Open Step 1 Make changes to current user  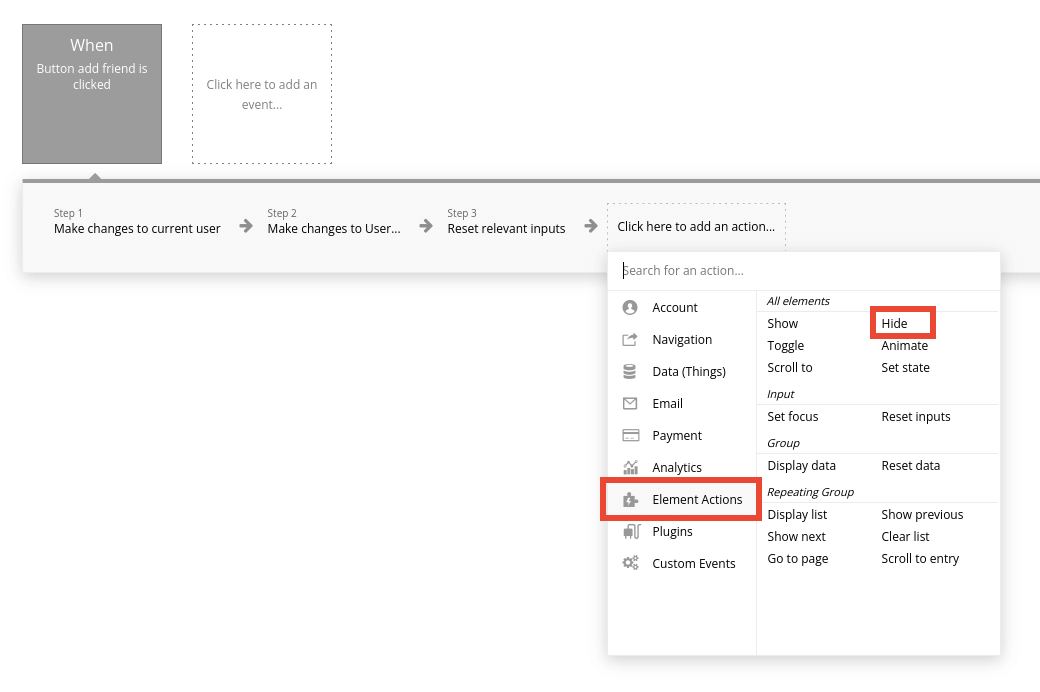coord(137,222)
